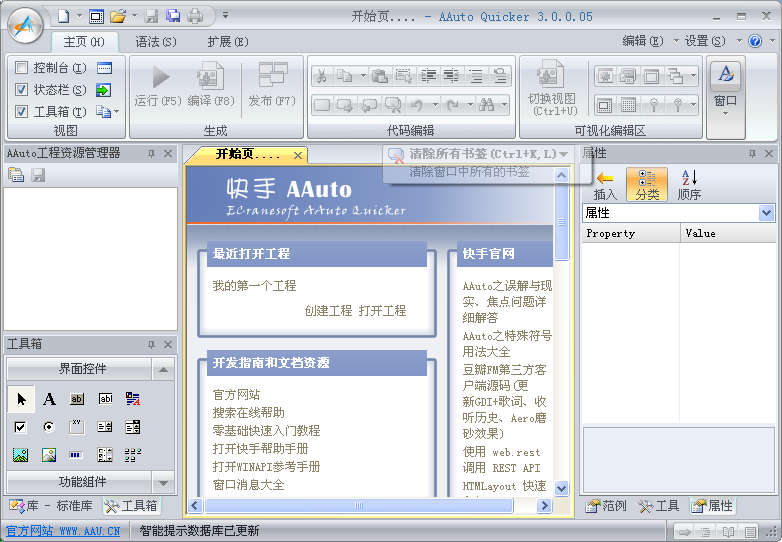Click the Open folder icon in quick access bar
This screenshot has height=542, width=782.
coord(118,17)
